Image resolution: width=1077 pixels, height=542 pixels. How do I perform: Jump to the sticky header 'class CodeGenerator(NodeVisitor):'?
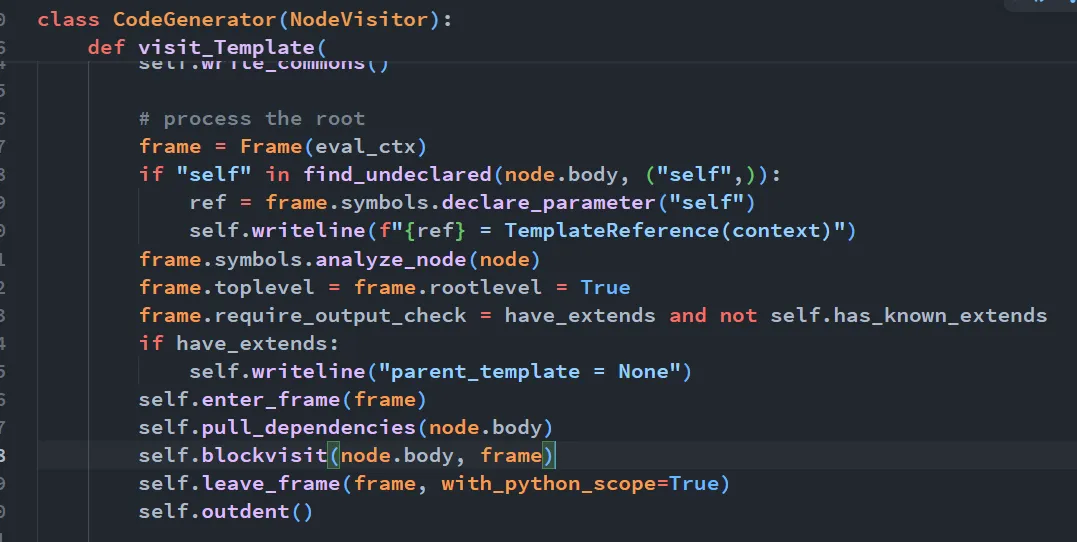pos(245,19)
